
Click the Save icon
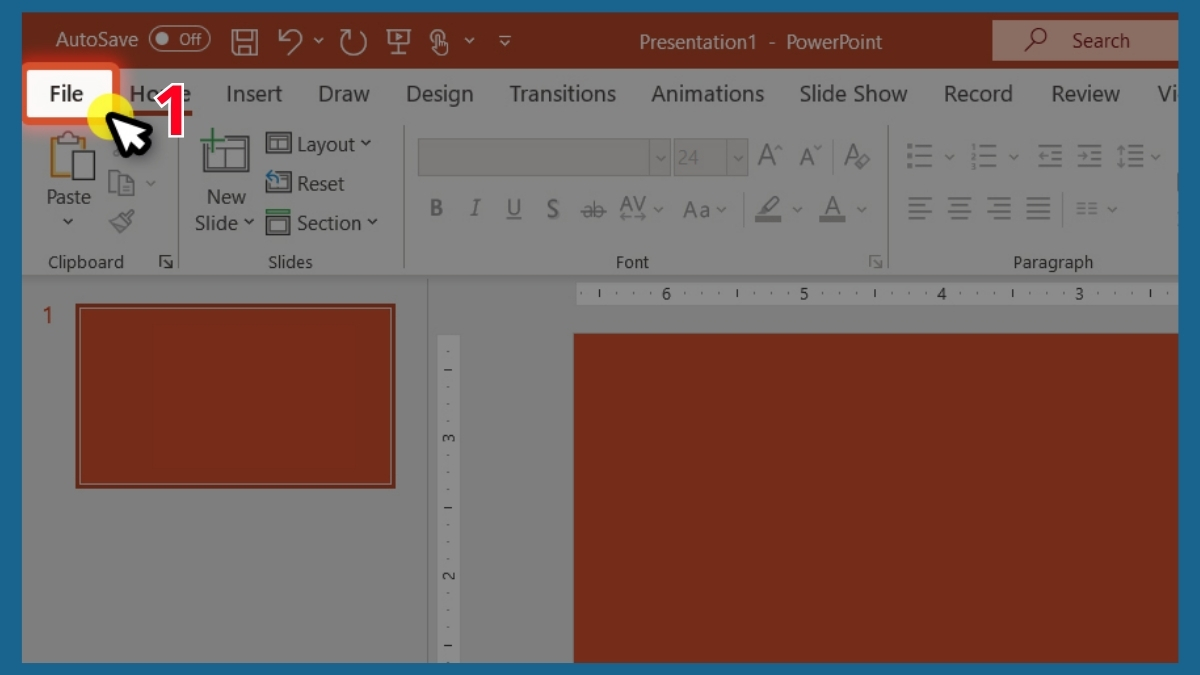(243, 40)
